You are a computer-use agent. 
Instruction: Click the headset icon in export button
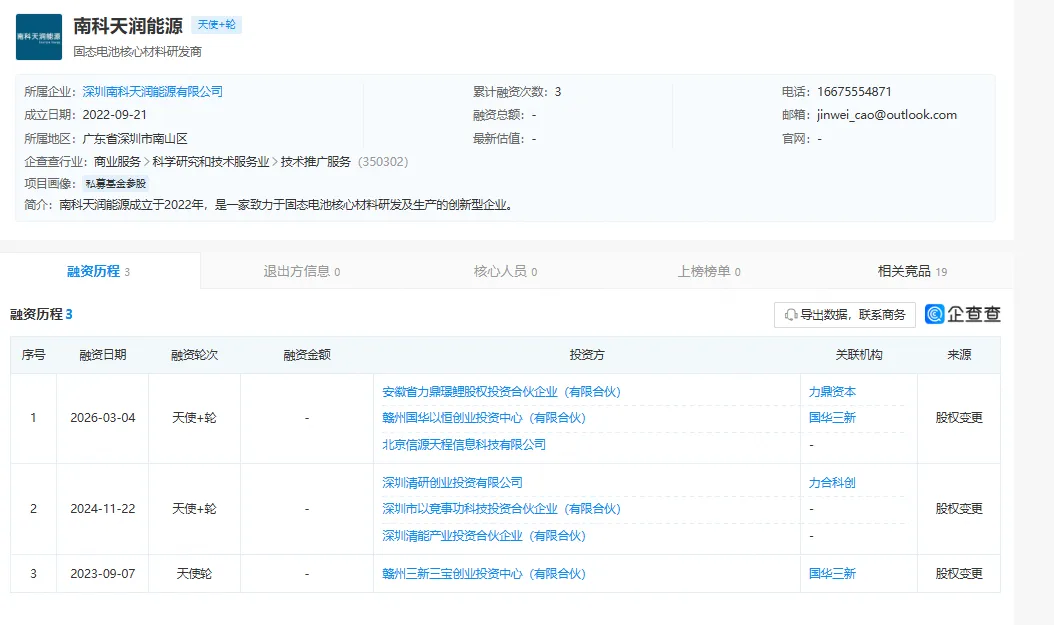coord(790,315)
